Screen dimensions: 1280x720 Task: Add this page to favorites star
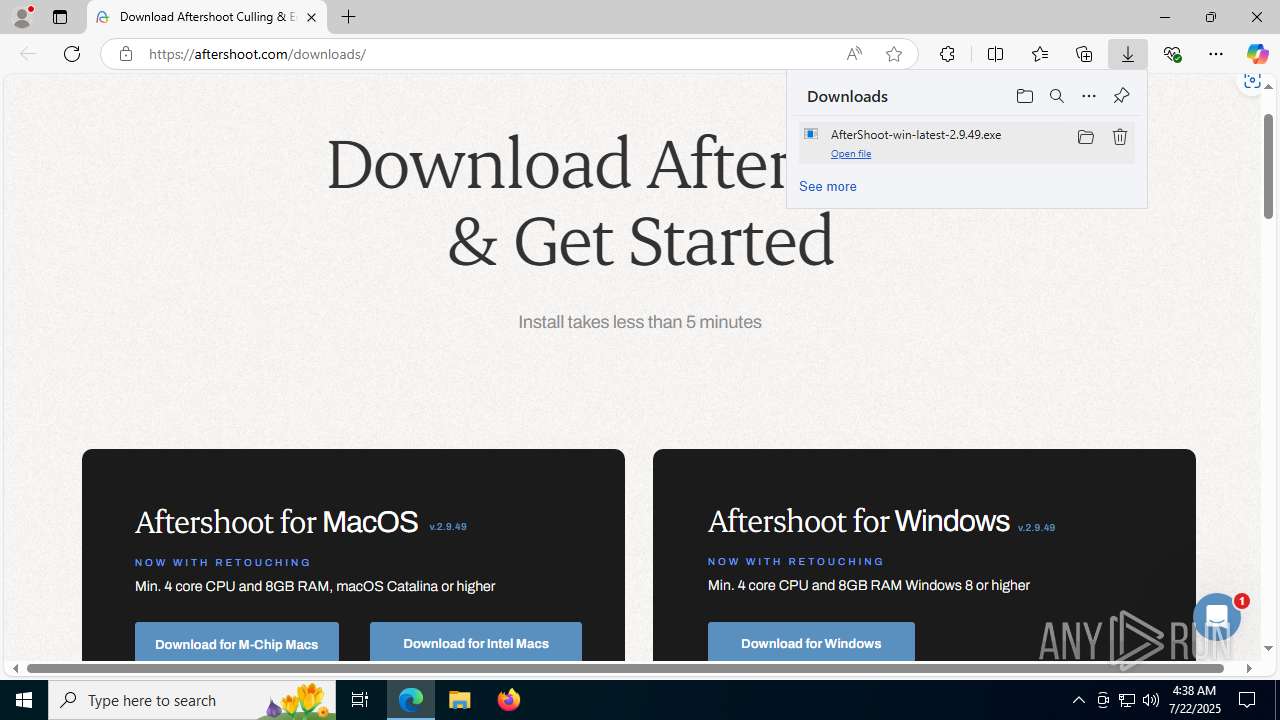coord(894,54)
